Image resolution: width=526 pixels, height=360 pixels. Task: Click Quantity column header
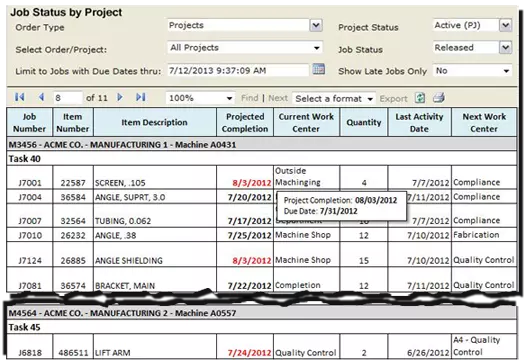[364, 122]
